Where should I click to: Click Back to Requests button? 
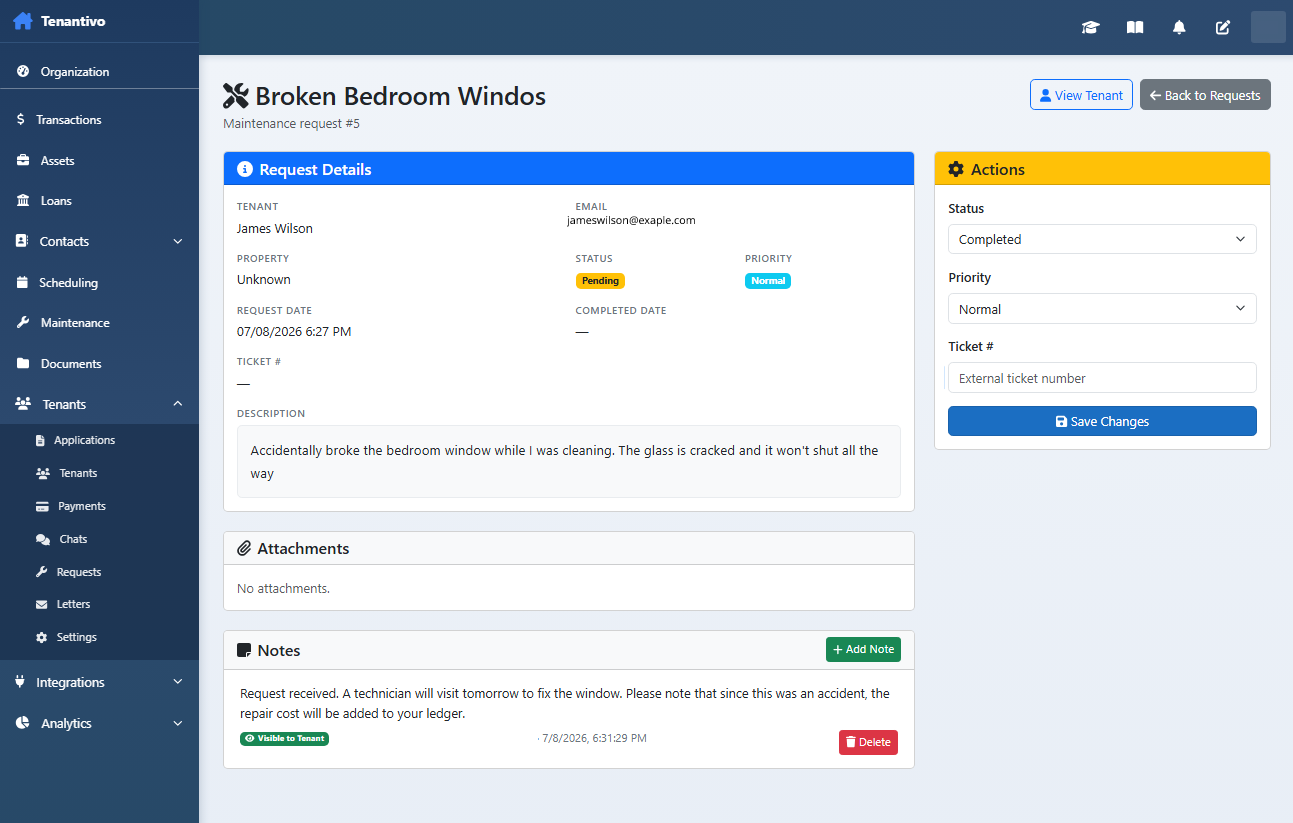point(1205,95)
